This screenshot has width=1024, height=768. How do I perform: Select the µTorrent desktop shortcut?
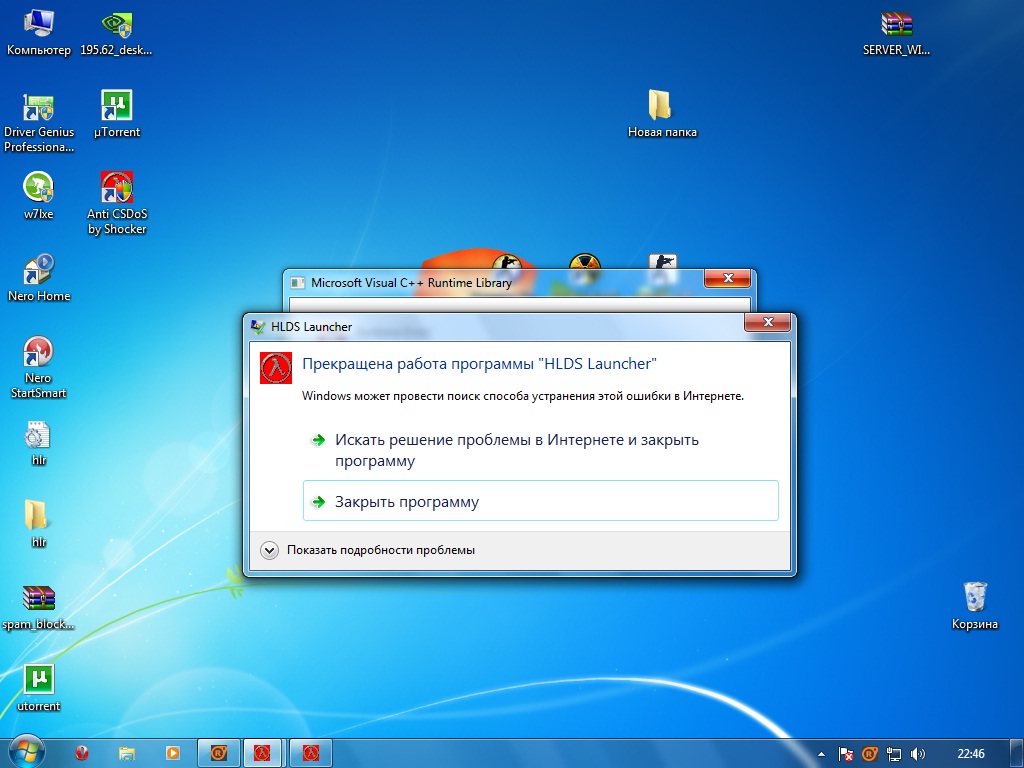coord(117,114)
